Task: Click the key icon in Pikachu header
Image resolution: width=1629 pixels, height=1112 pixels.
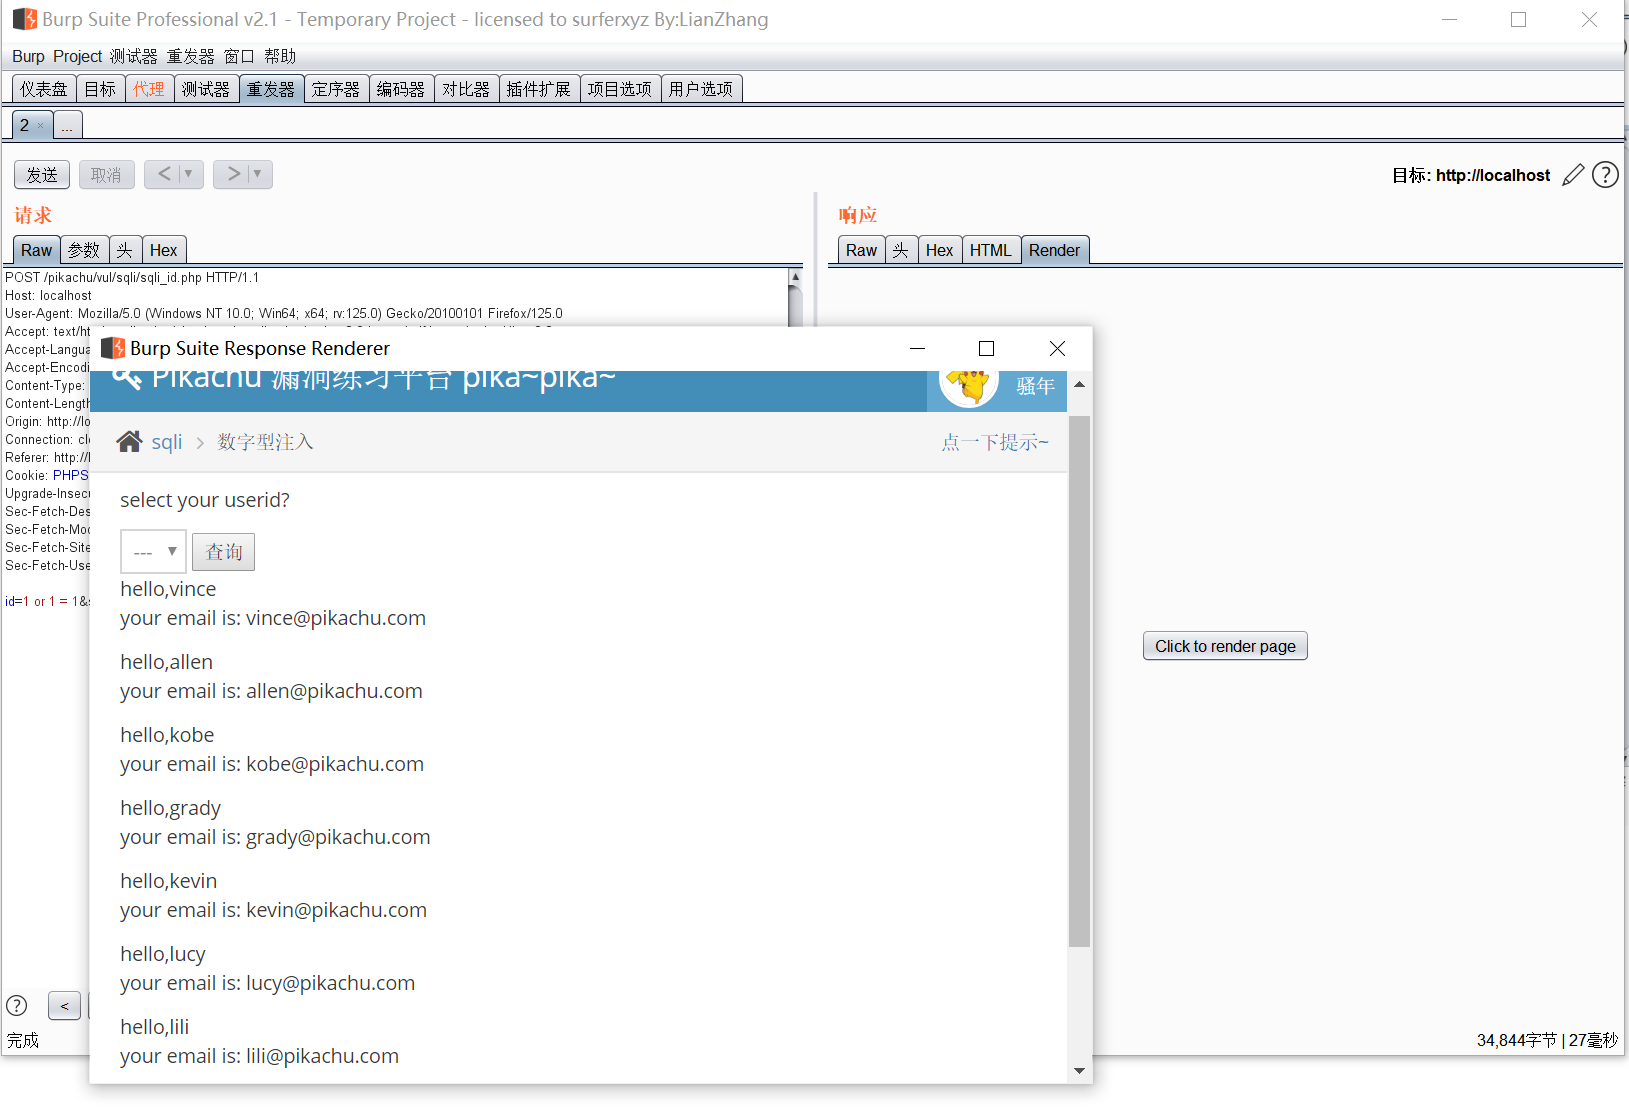Action: pyautogui.click(x=126, y=379)
